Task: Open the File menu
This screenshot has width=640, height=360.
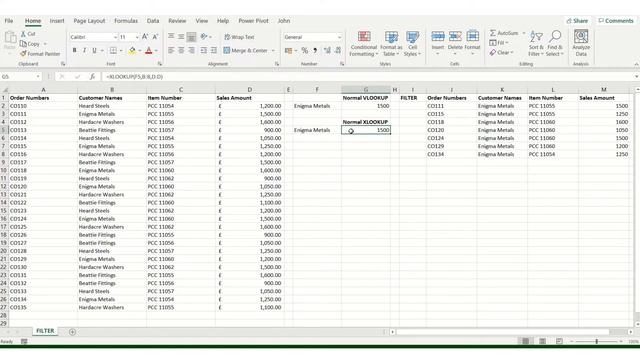Action: 9,21
